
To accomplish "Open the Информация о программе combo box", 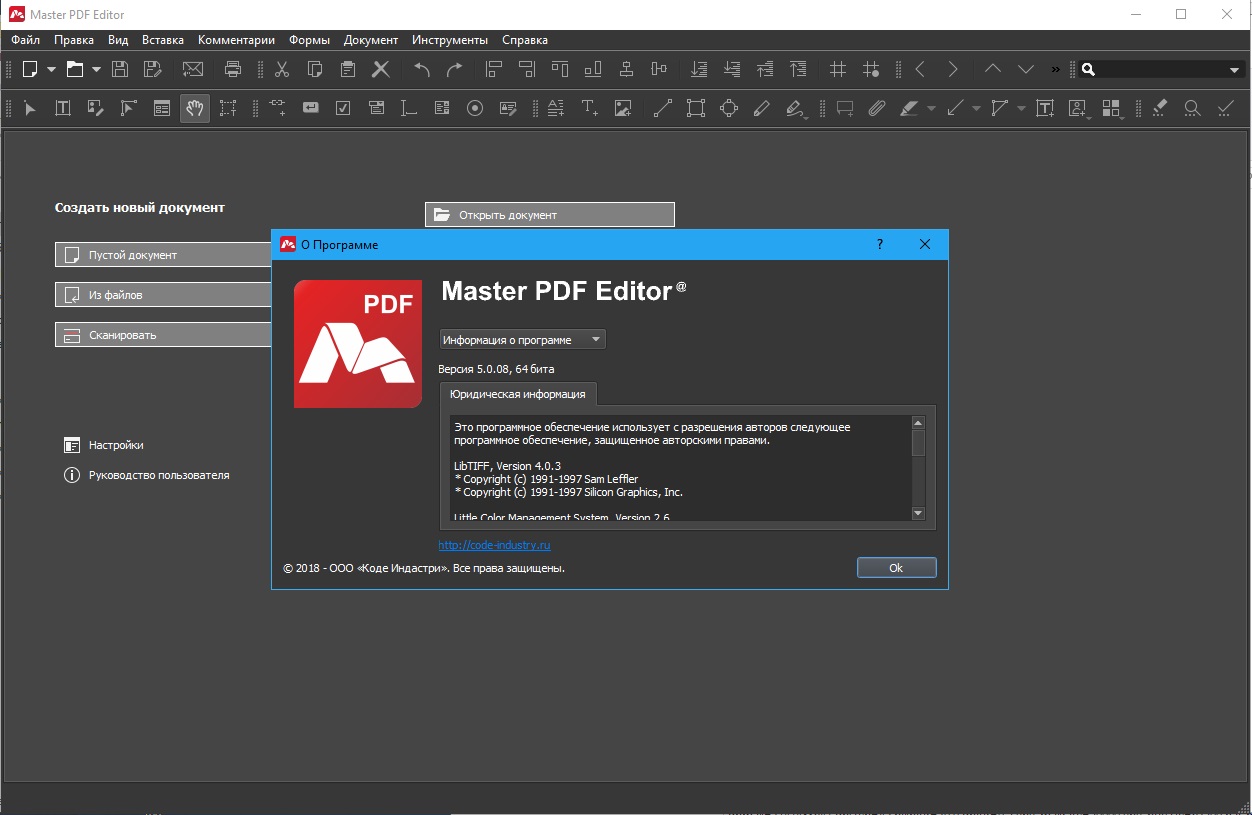I will (x=522, y=340).
